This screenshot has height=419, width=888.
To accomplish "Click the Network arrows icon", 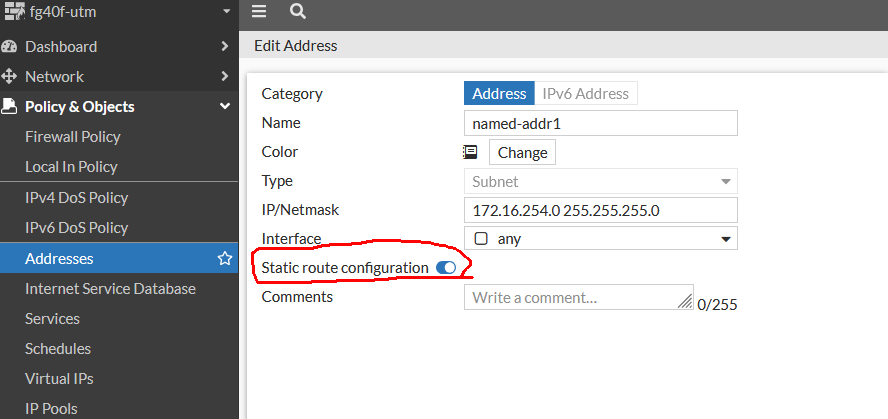I will [10, 77].
